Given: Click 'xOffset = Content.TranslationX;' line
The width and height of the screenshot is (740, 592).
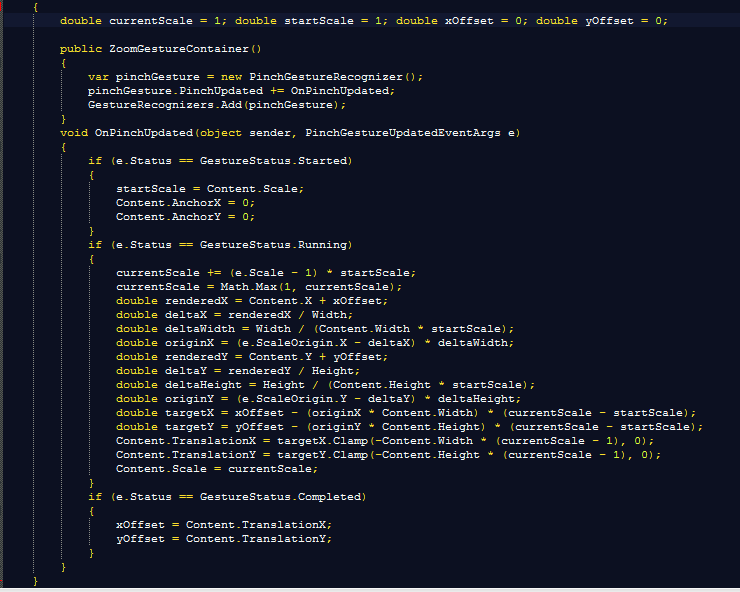Looking at the screenshot, I should click(224, 525).
